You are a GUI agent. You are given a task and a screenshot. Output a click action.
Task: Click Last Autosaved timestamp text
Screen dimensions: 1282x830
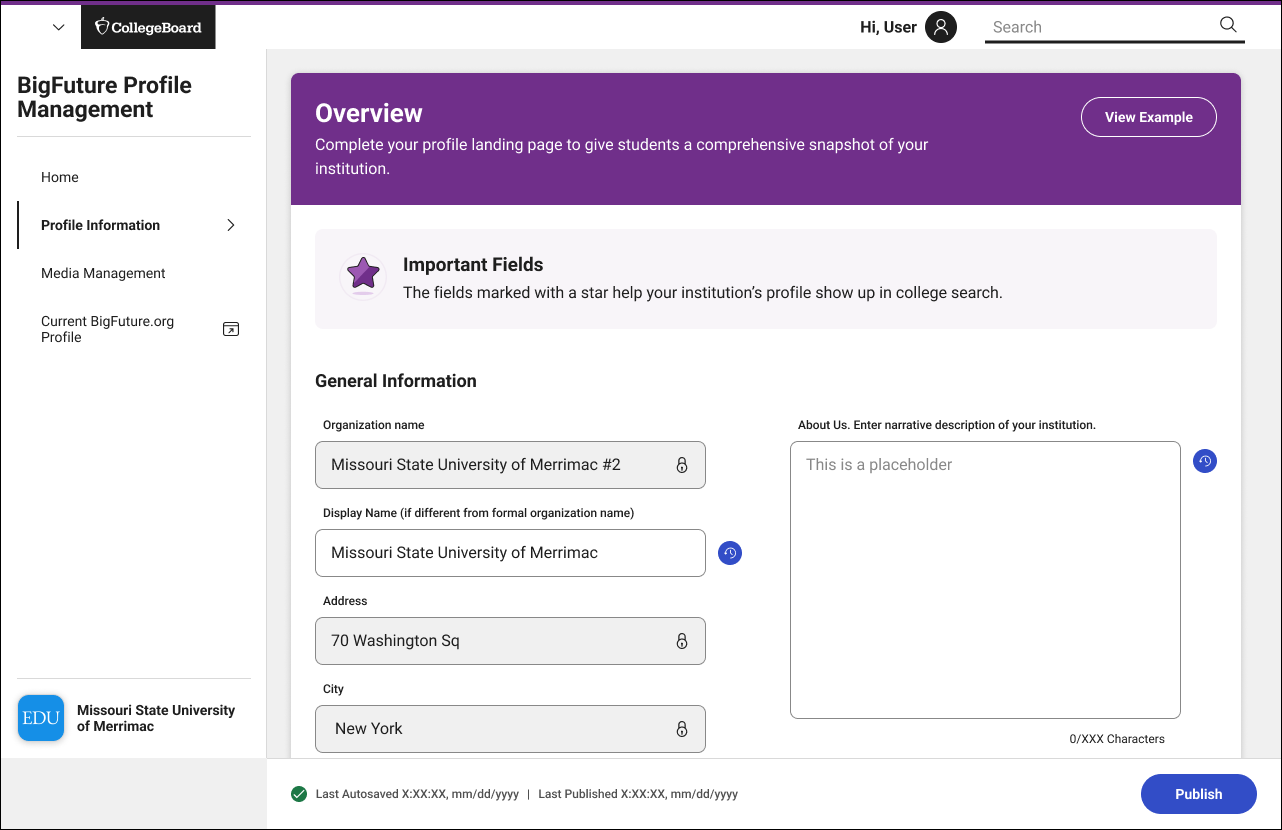tap(417, 794)
